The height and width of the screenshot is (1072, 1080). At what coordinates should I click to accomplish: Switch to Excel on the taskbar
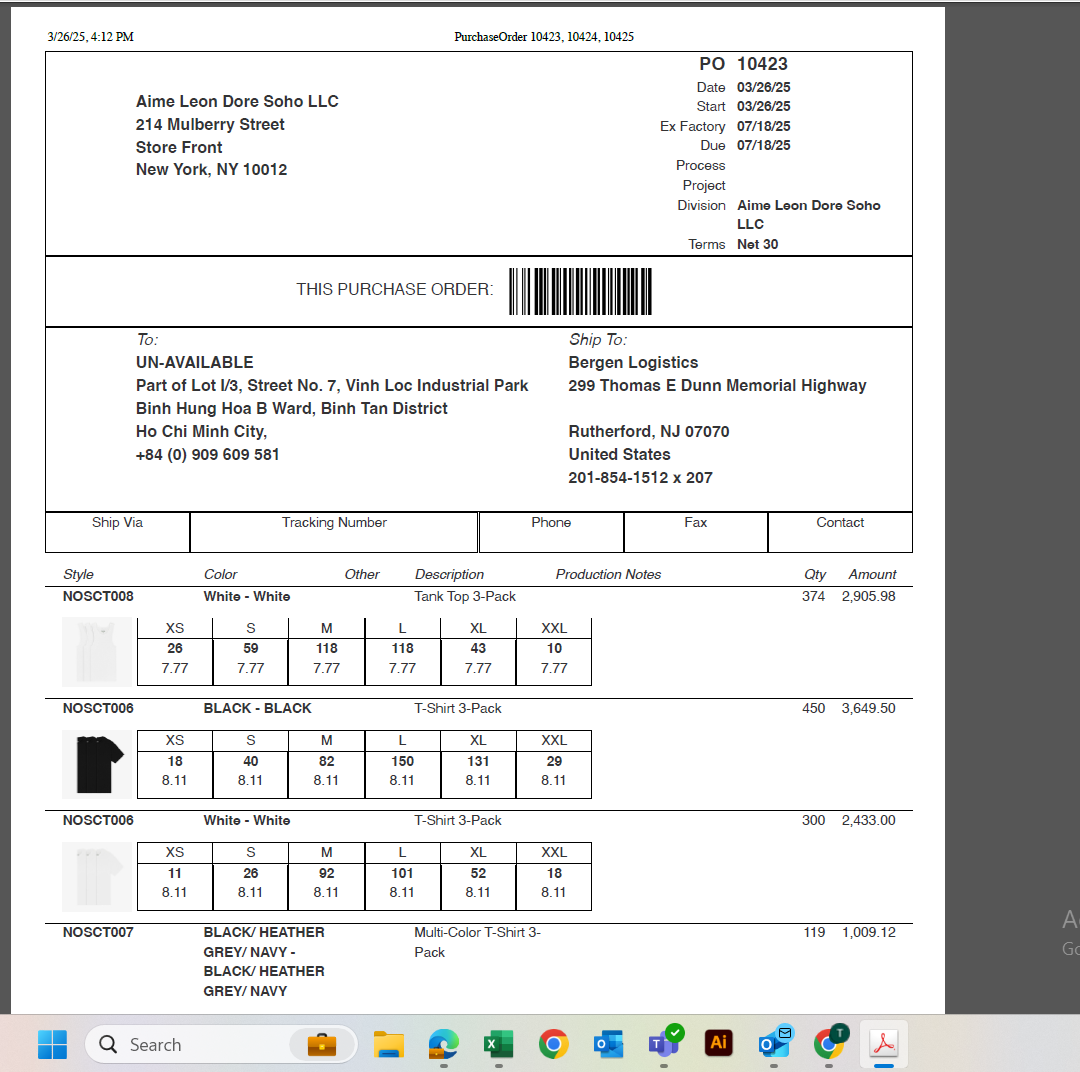coord(499,1044)
